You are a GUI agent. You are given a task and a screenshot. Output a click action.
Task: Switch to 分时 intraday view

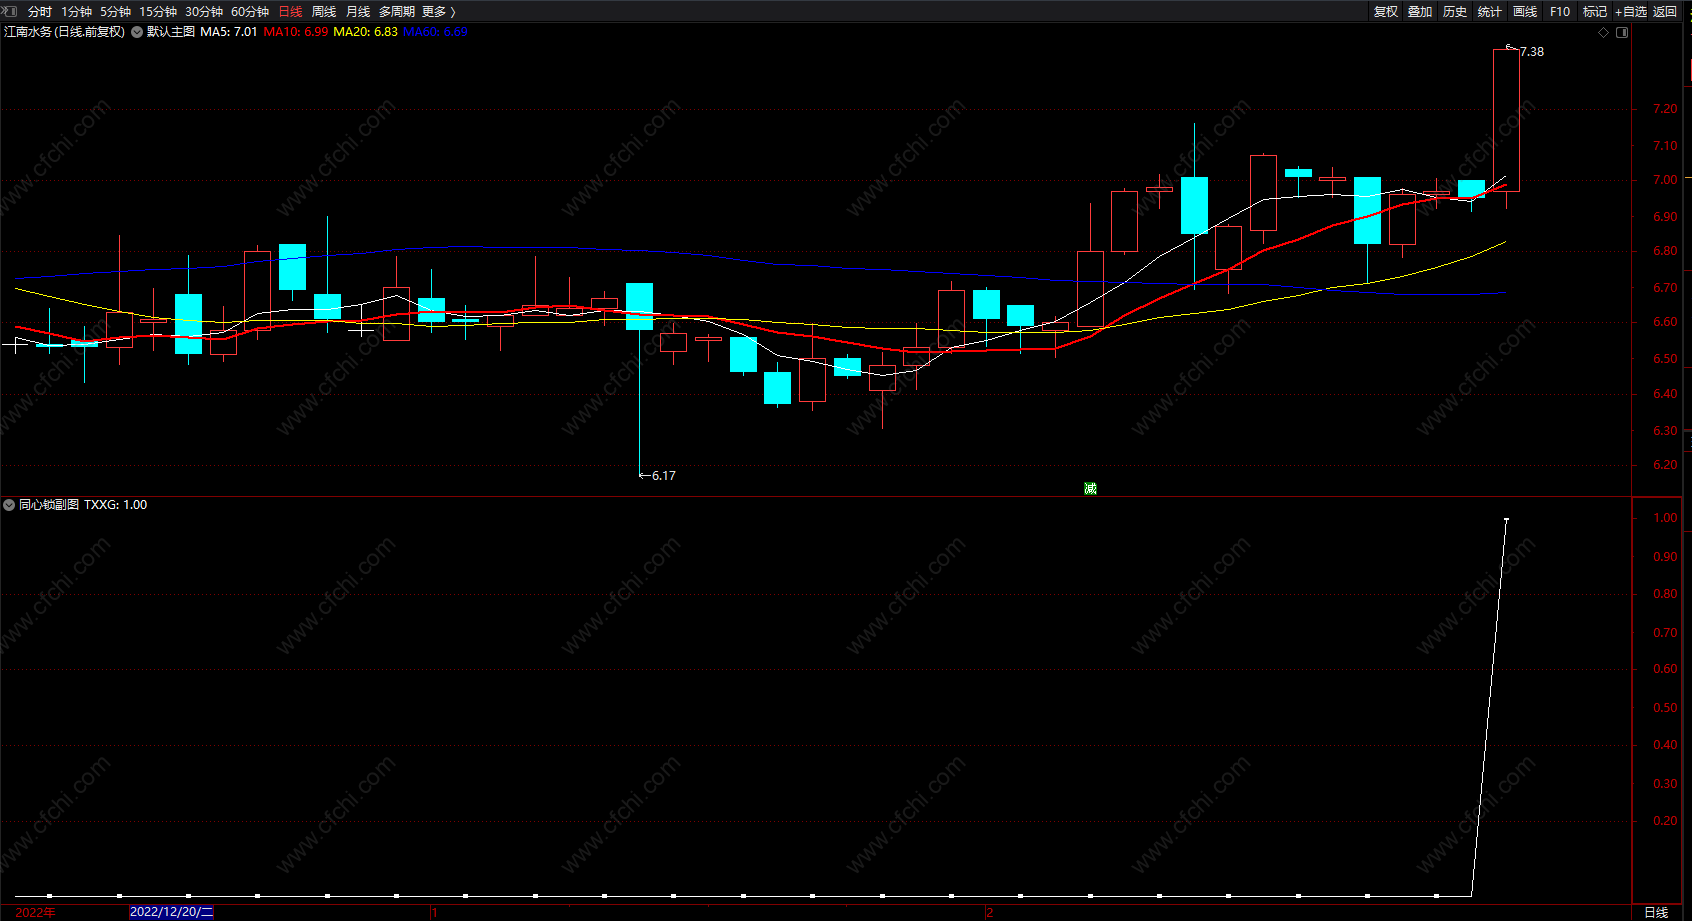point(40,12)
